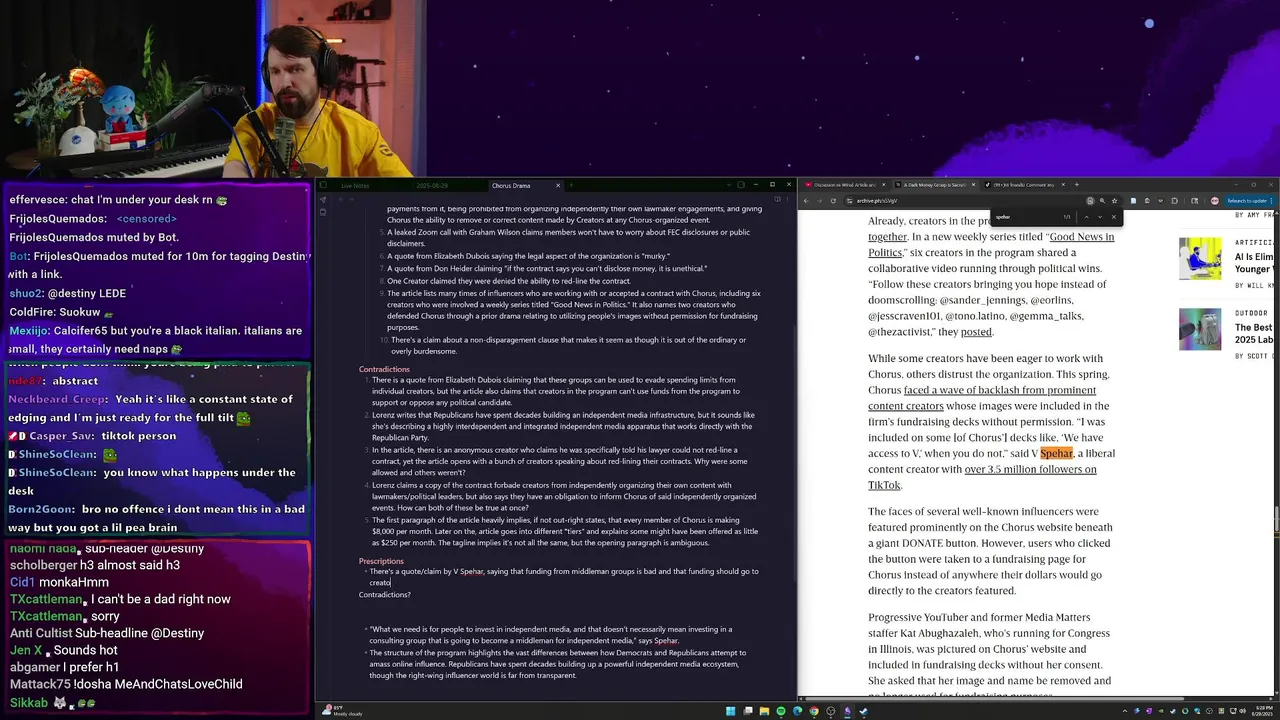Select the Contradictions heading in note
This screenshot has height=720, width=1280.
[x=384, y=369]
